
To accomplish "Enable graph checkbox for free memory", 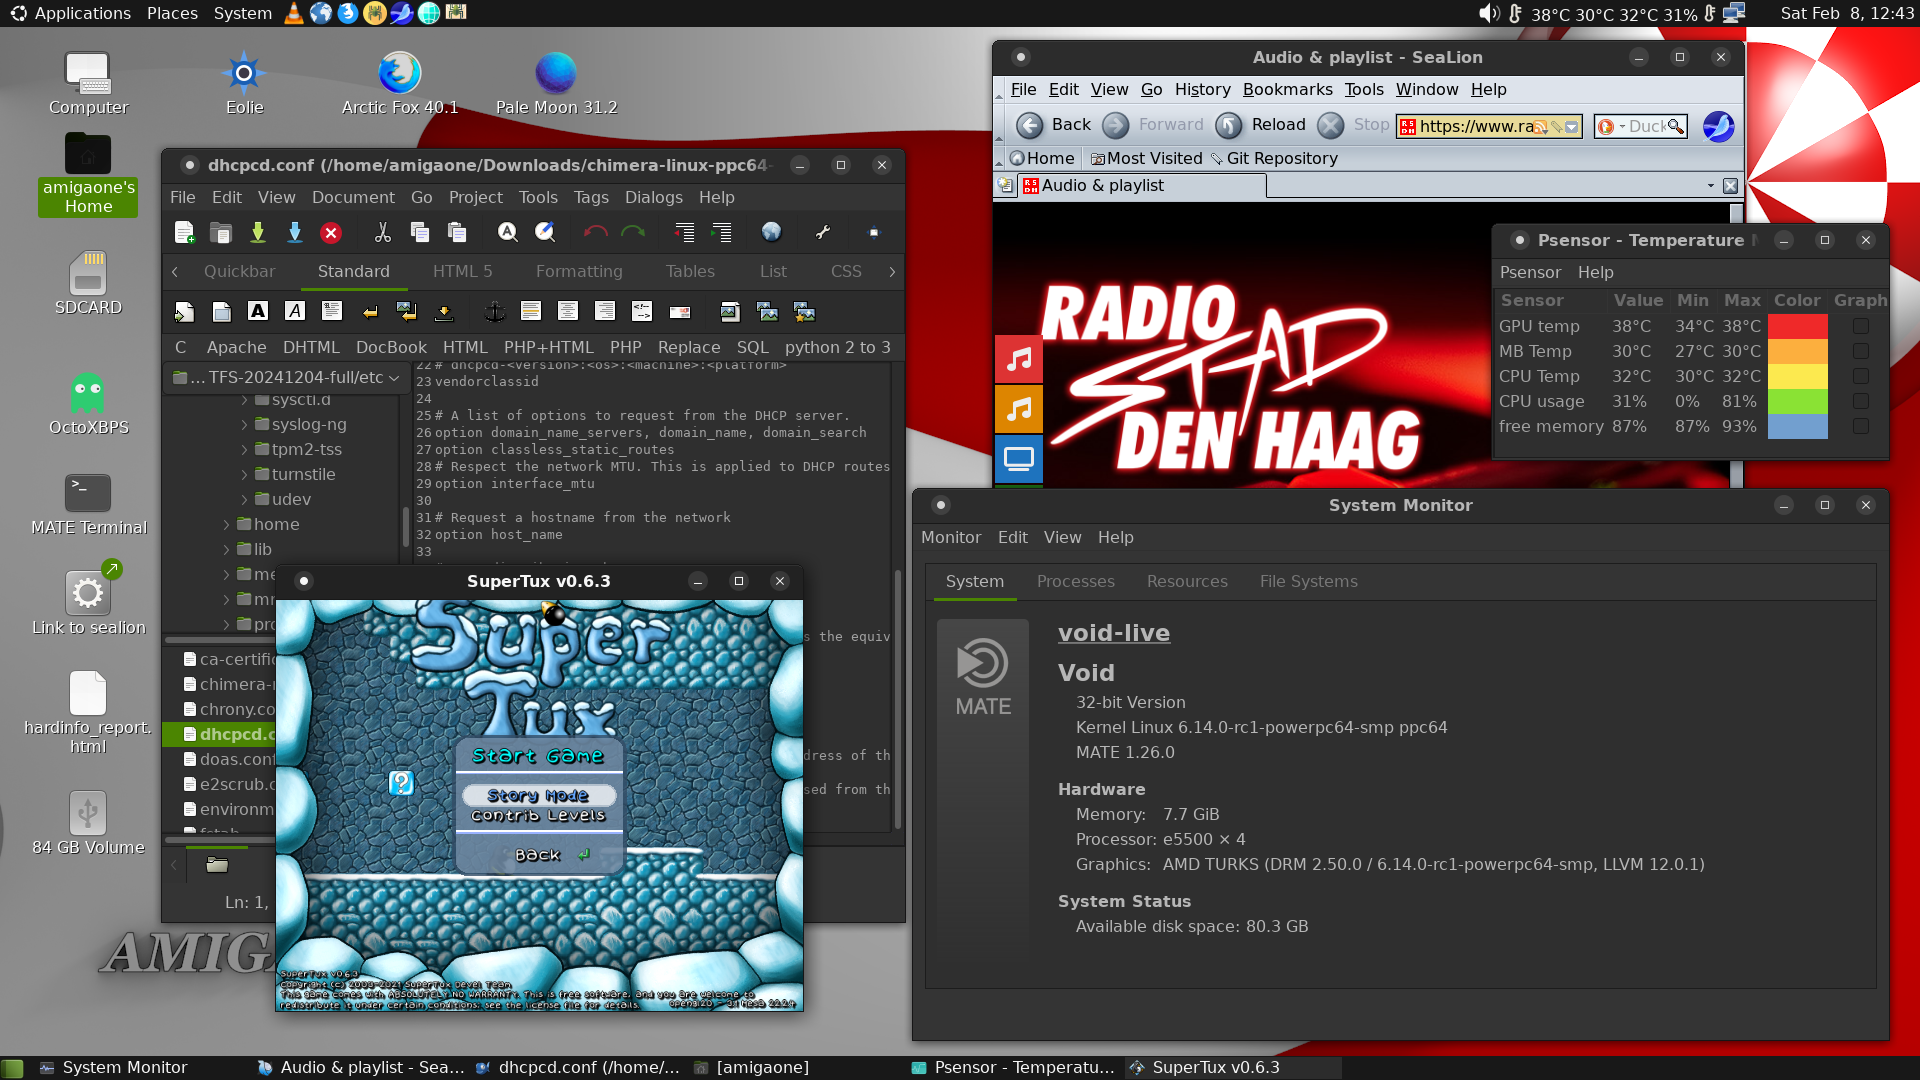I will pos(1860,426).
